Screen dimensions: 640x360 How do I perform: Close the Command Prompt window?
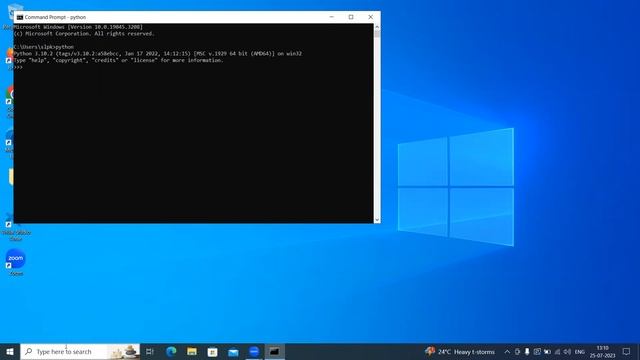371,17
